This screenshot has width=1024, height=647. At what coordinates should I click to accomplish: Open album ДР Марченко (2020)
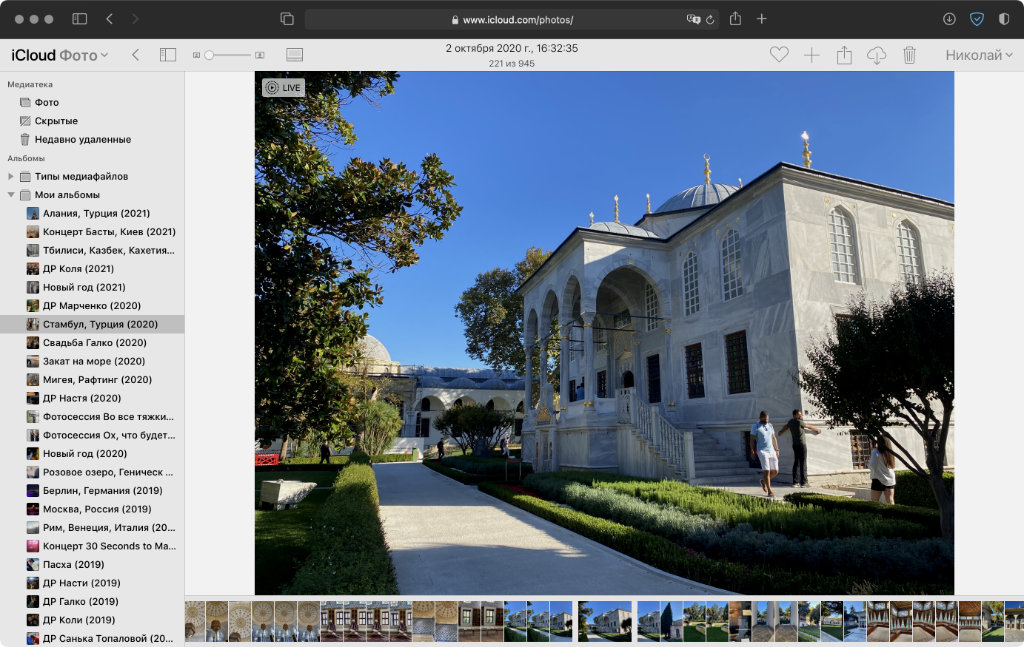pos(92,306)
